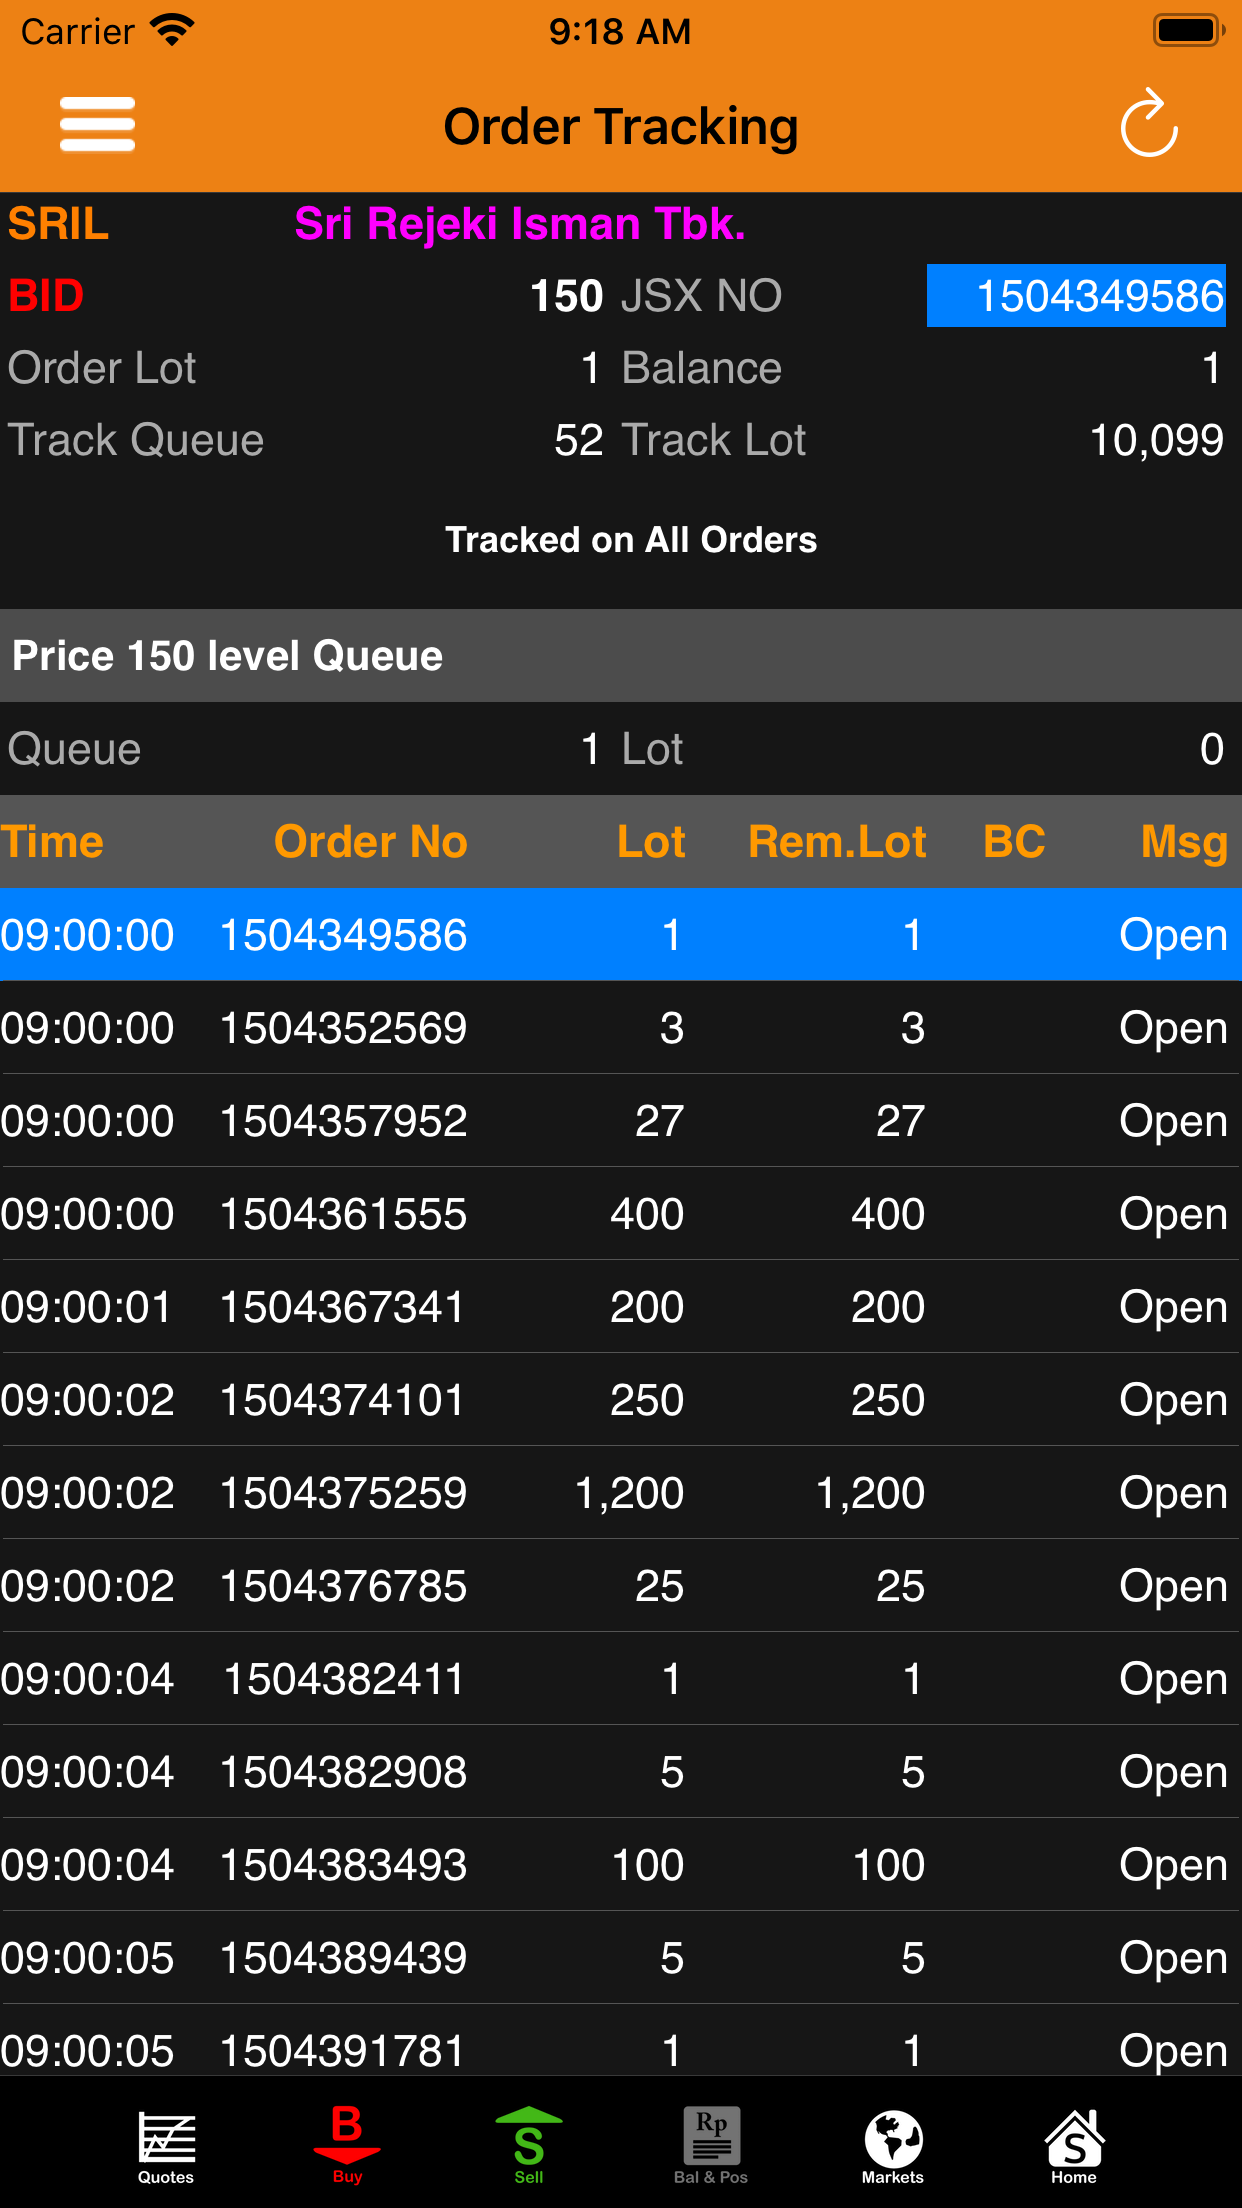The width and height of the screenshot is (1242, 2208).
Task: Tap the BC column header
Action: (x=1014, y=842)
